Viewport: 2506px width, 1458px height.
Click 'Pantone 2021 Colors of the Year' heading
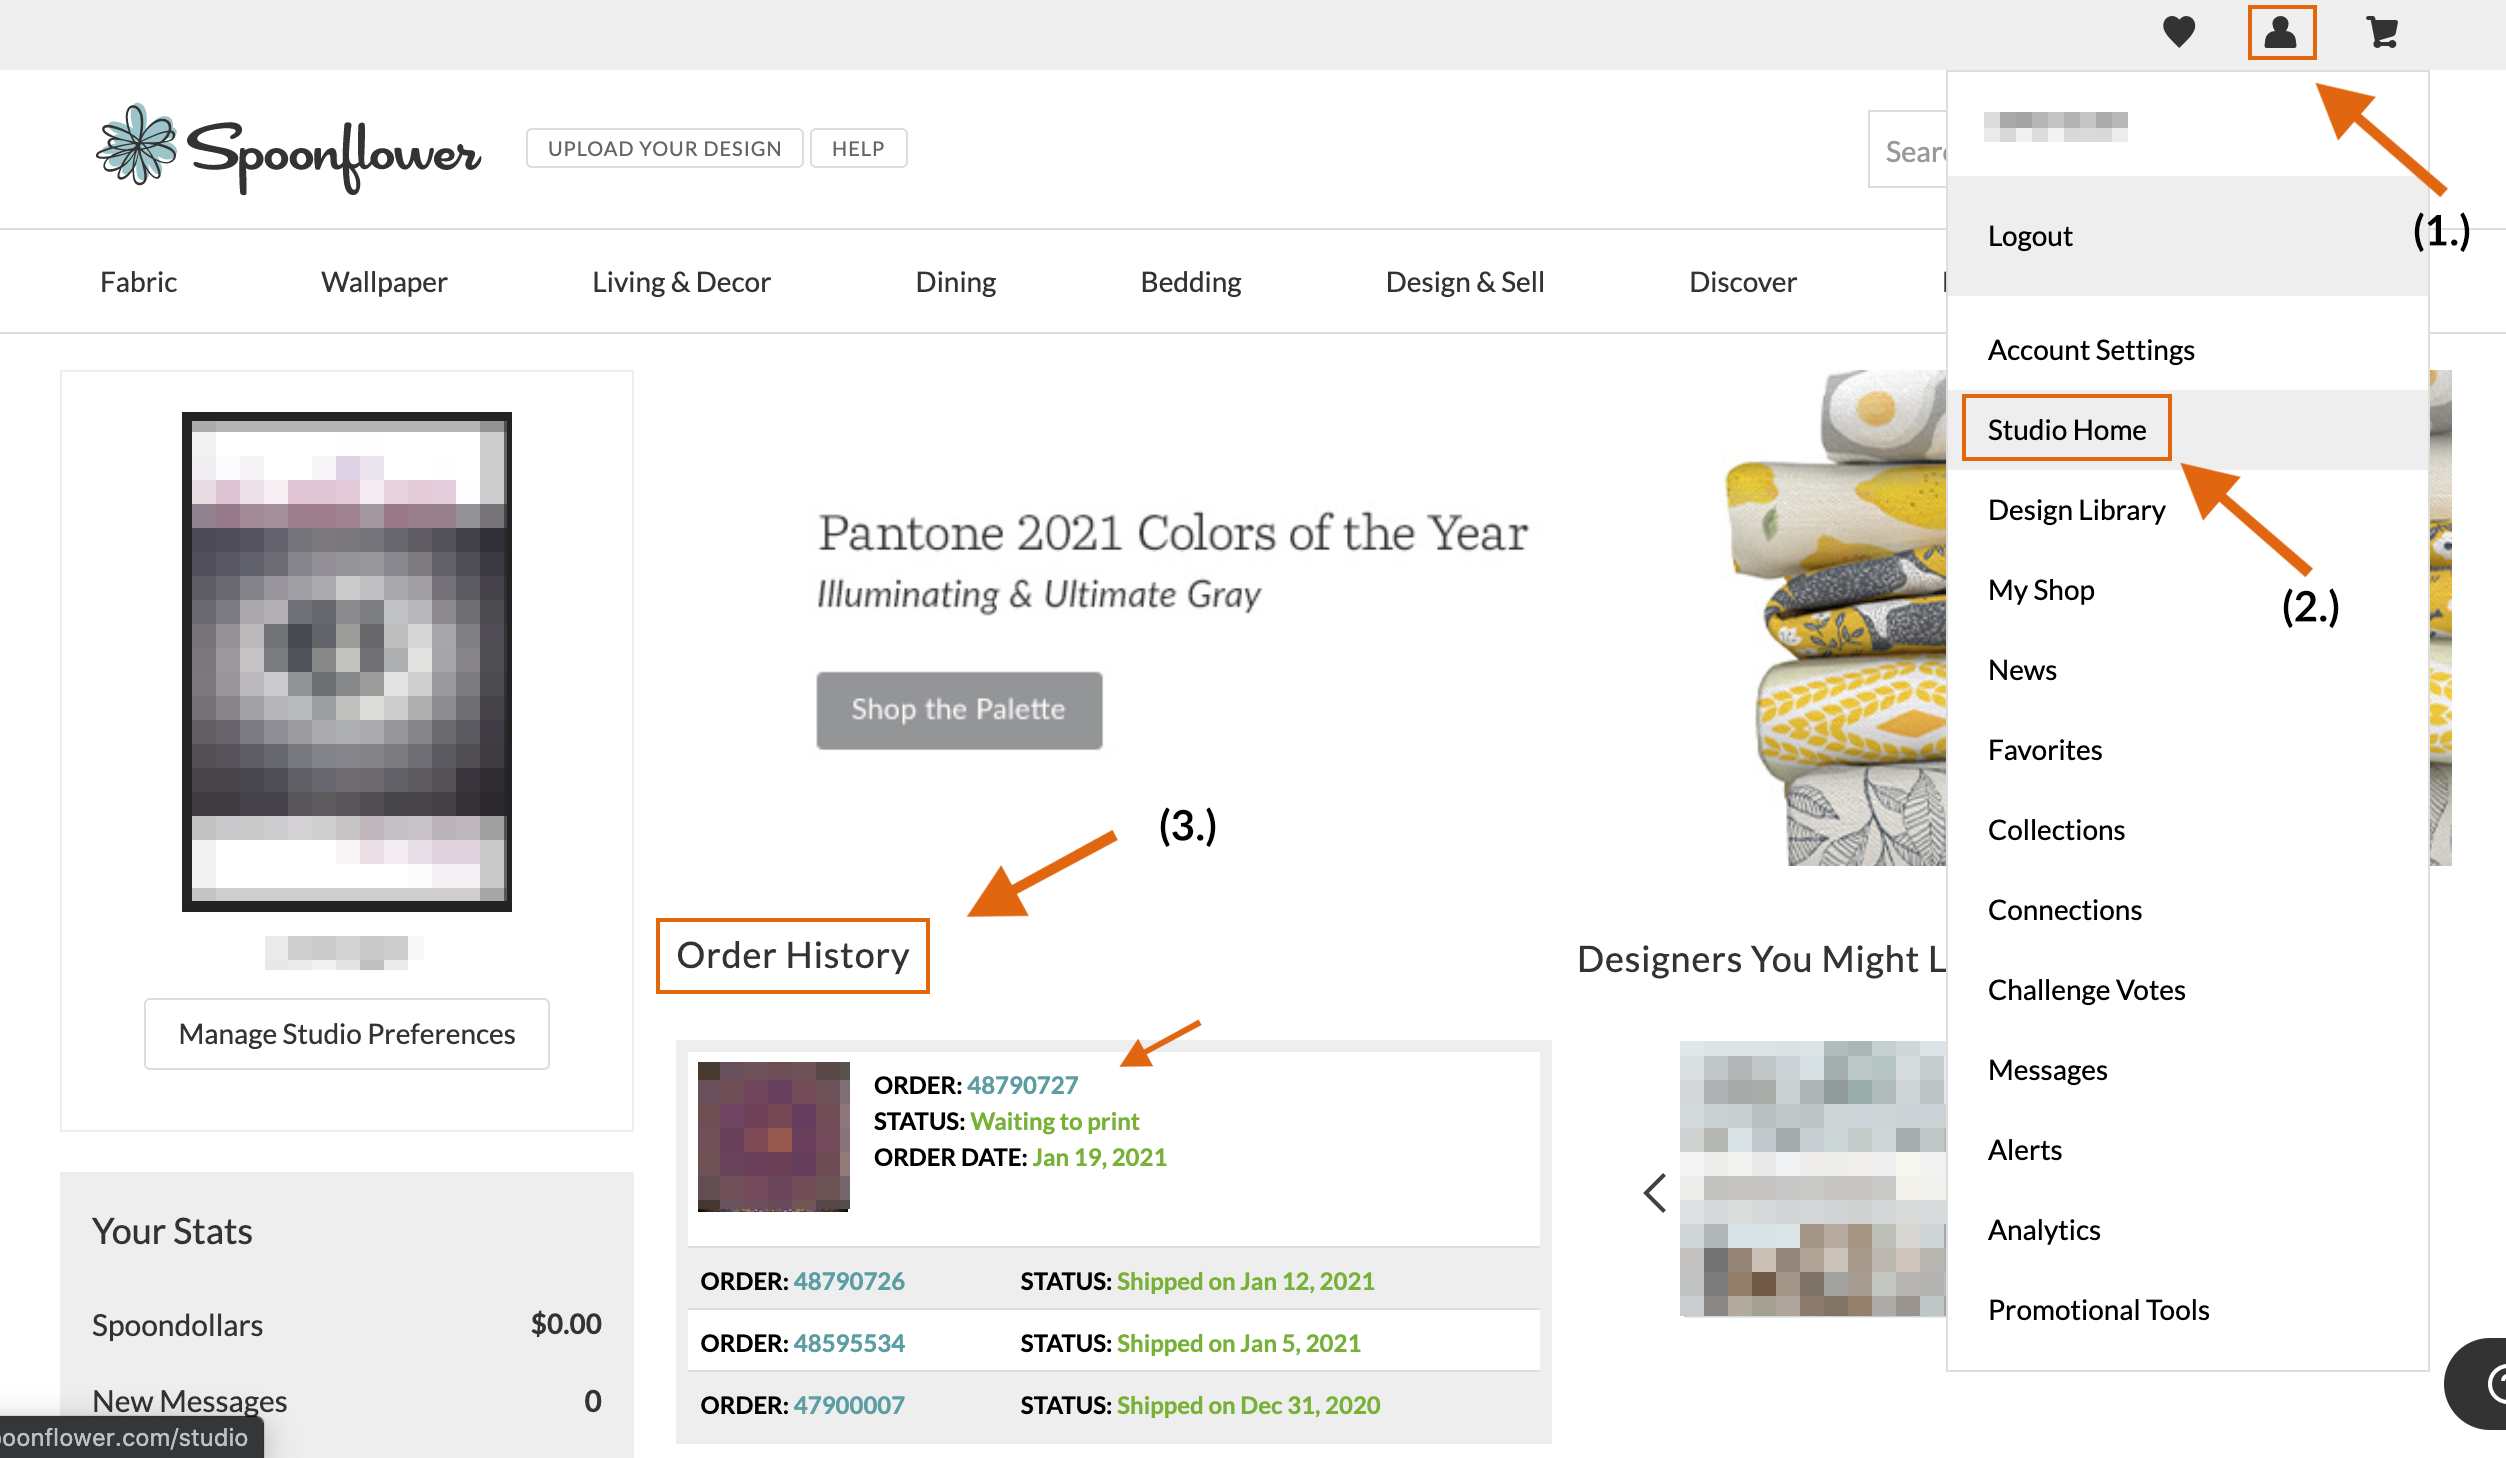pos(1173,533)
